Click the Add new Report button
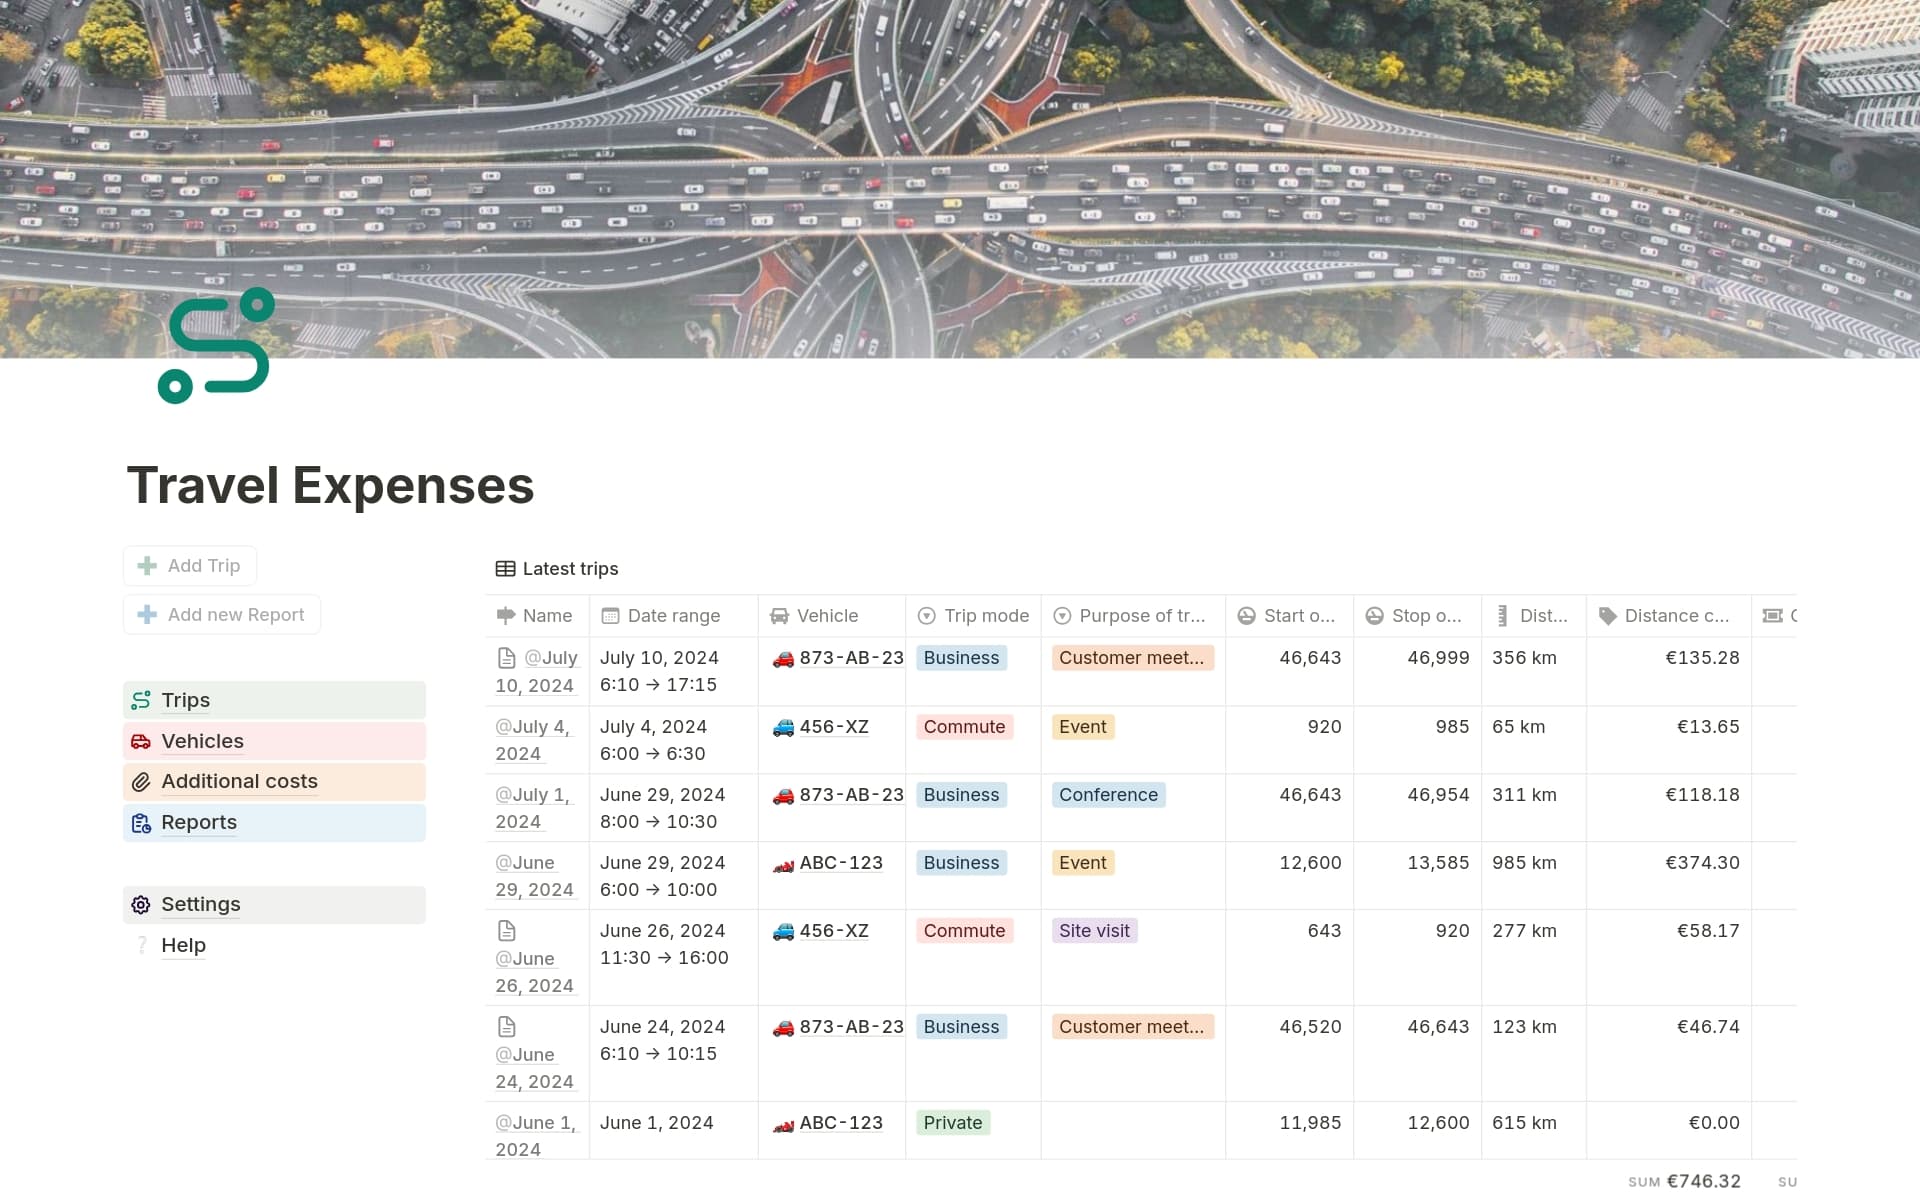The image size is (1920, 1199). click(221, 614)
